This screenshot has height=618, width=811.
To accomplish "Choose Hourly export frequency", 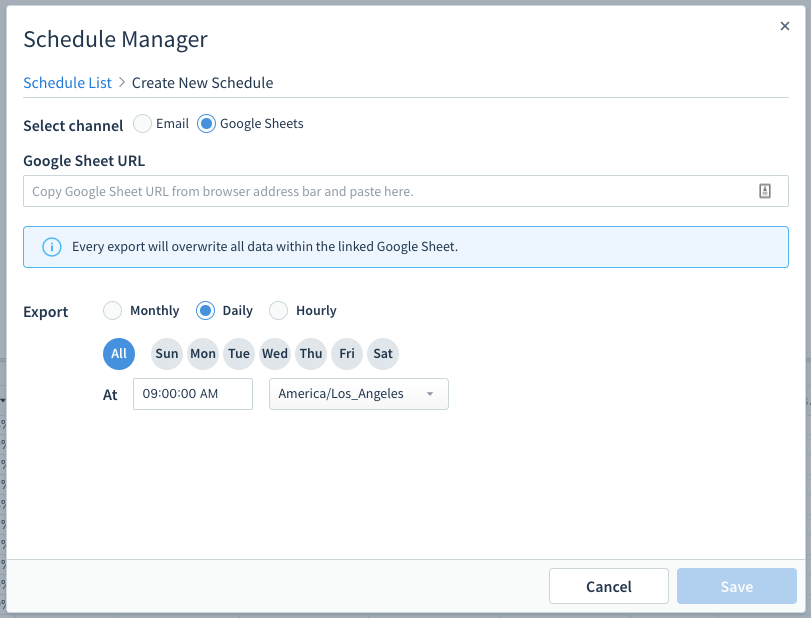I will tap(278, 311).
